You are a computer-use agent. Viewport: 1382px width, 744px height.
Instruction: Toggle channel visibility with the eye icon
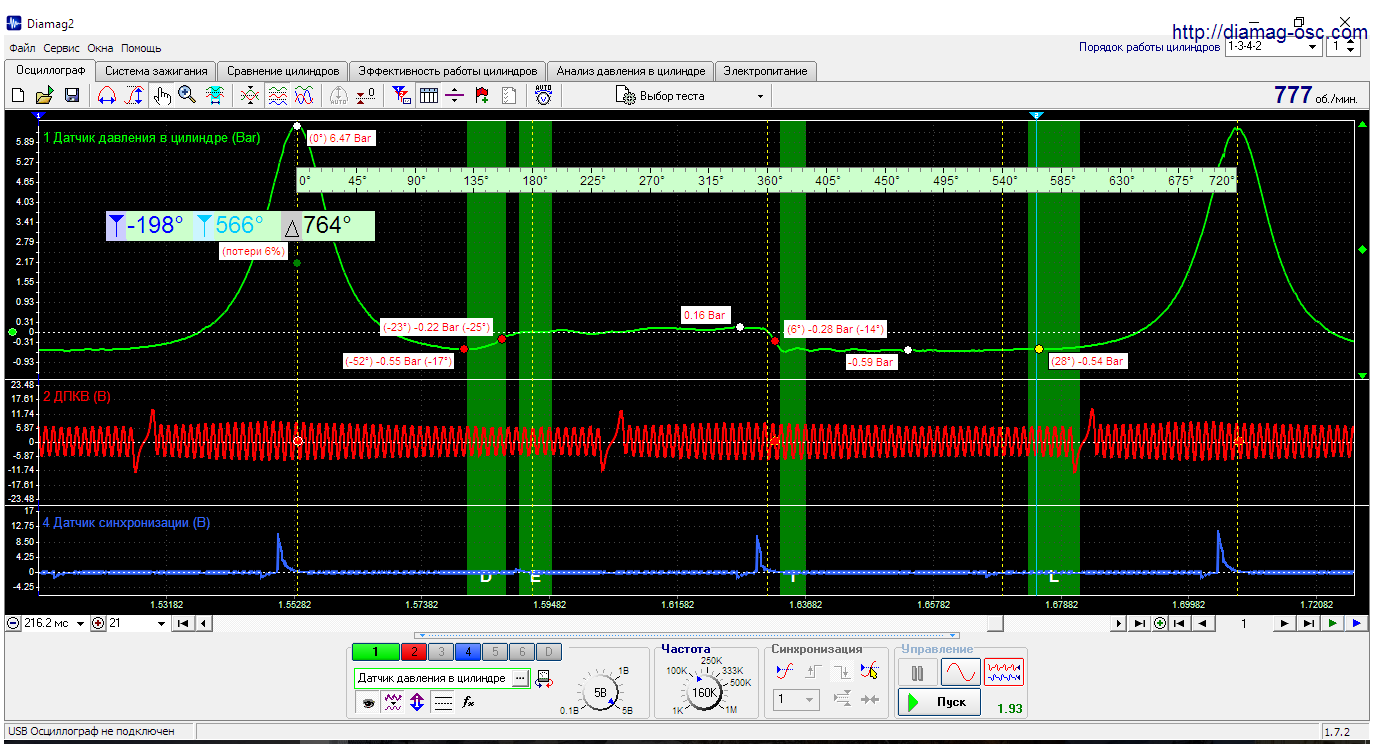pos(368,703)
